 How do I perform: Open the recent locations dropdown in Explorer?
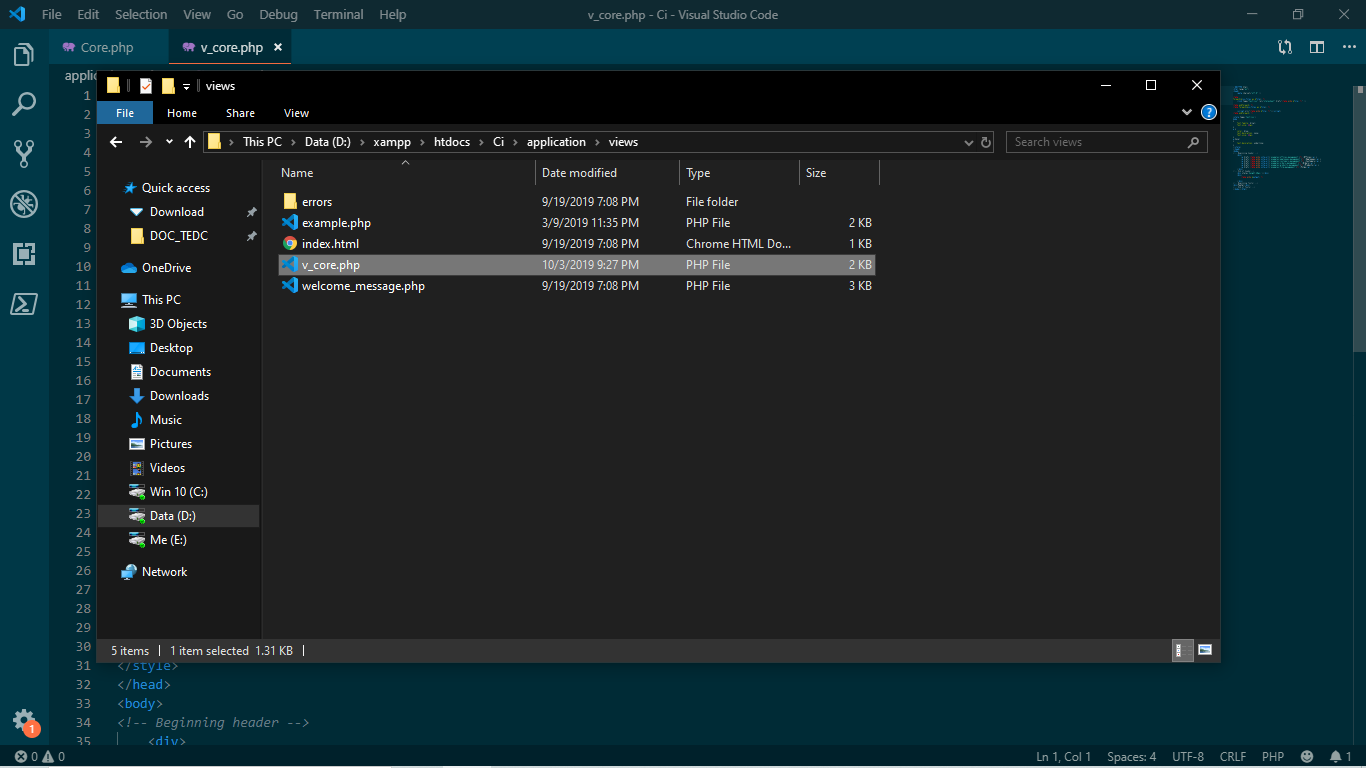[169, 142]
